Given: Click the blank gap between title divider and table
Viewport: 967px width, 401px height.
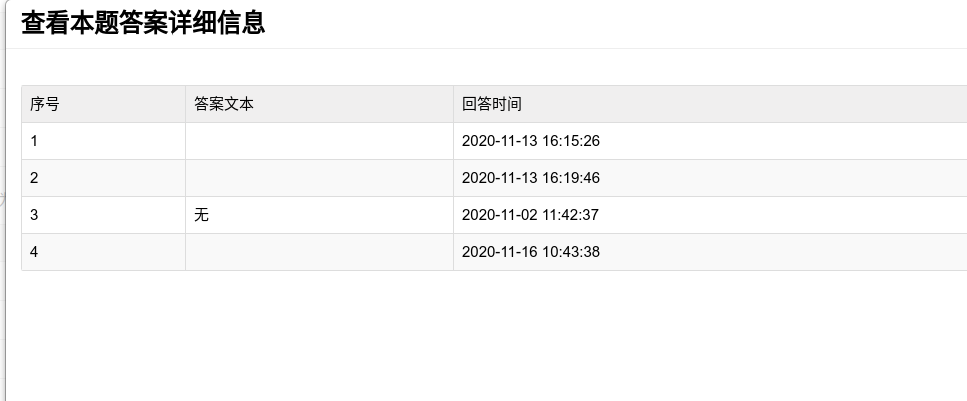Looking at the screenshot, I should [x=480, y=67].
